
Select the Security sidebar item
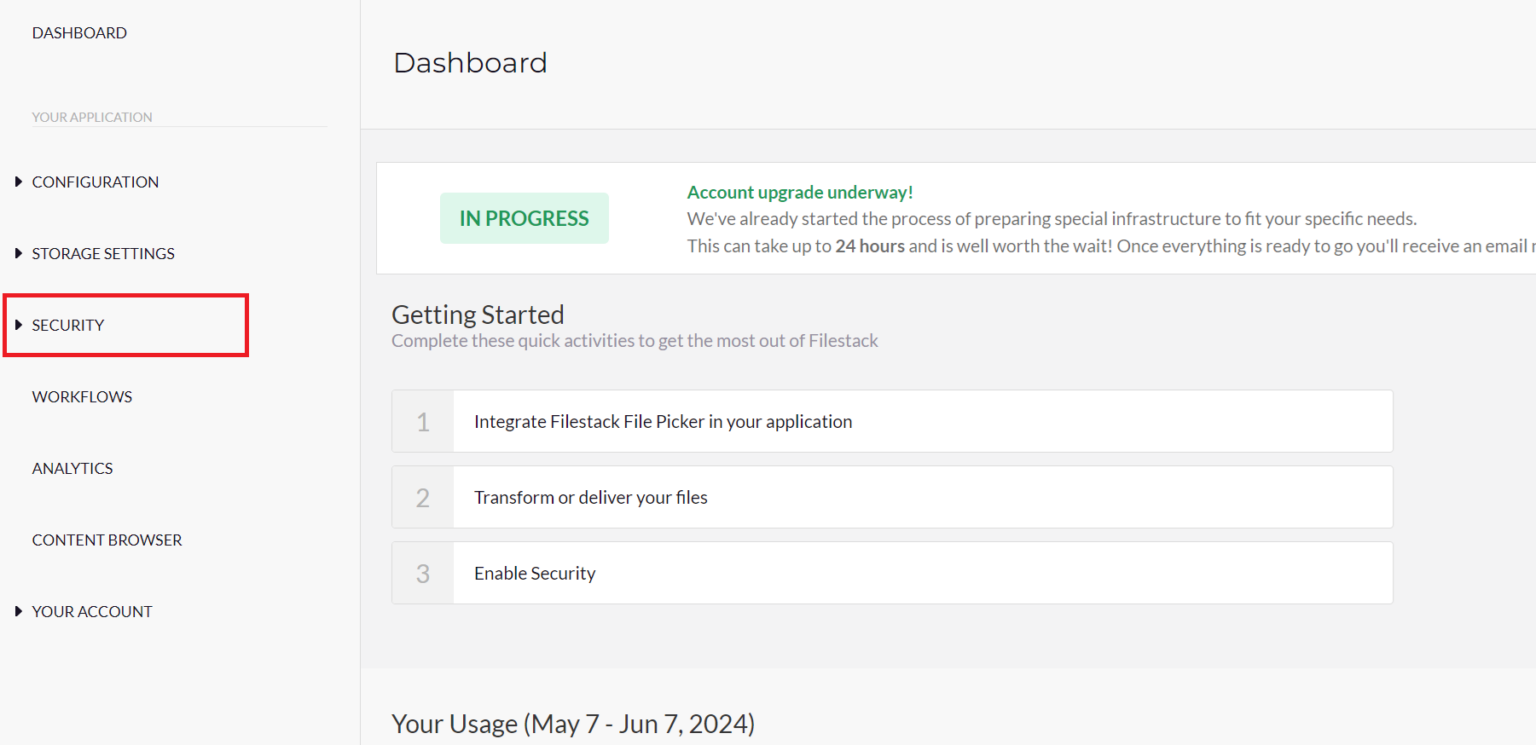coord(67,324)
